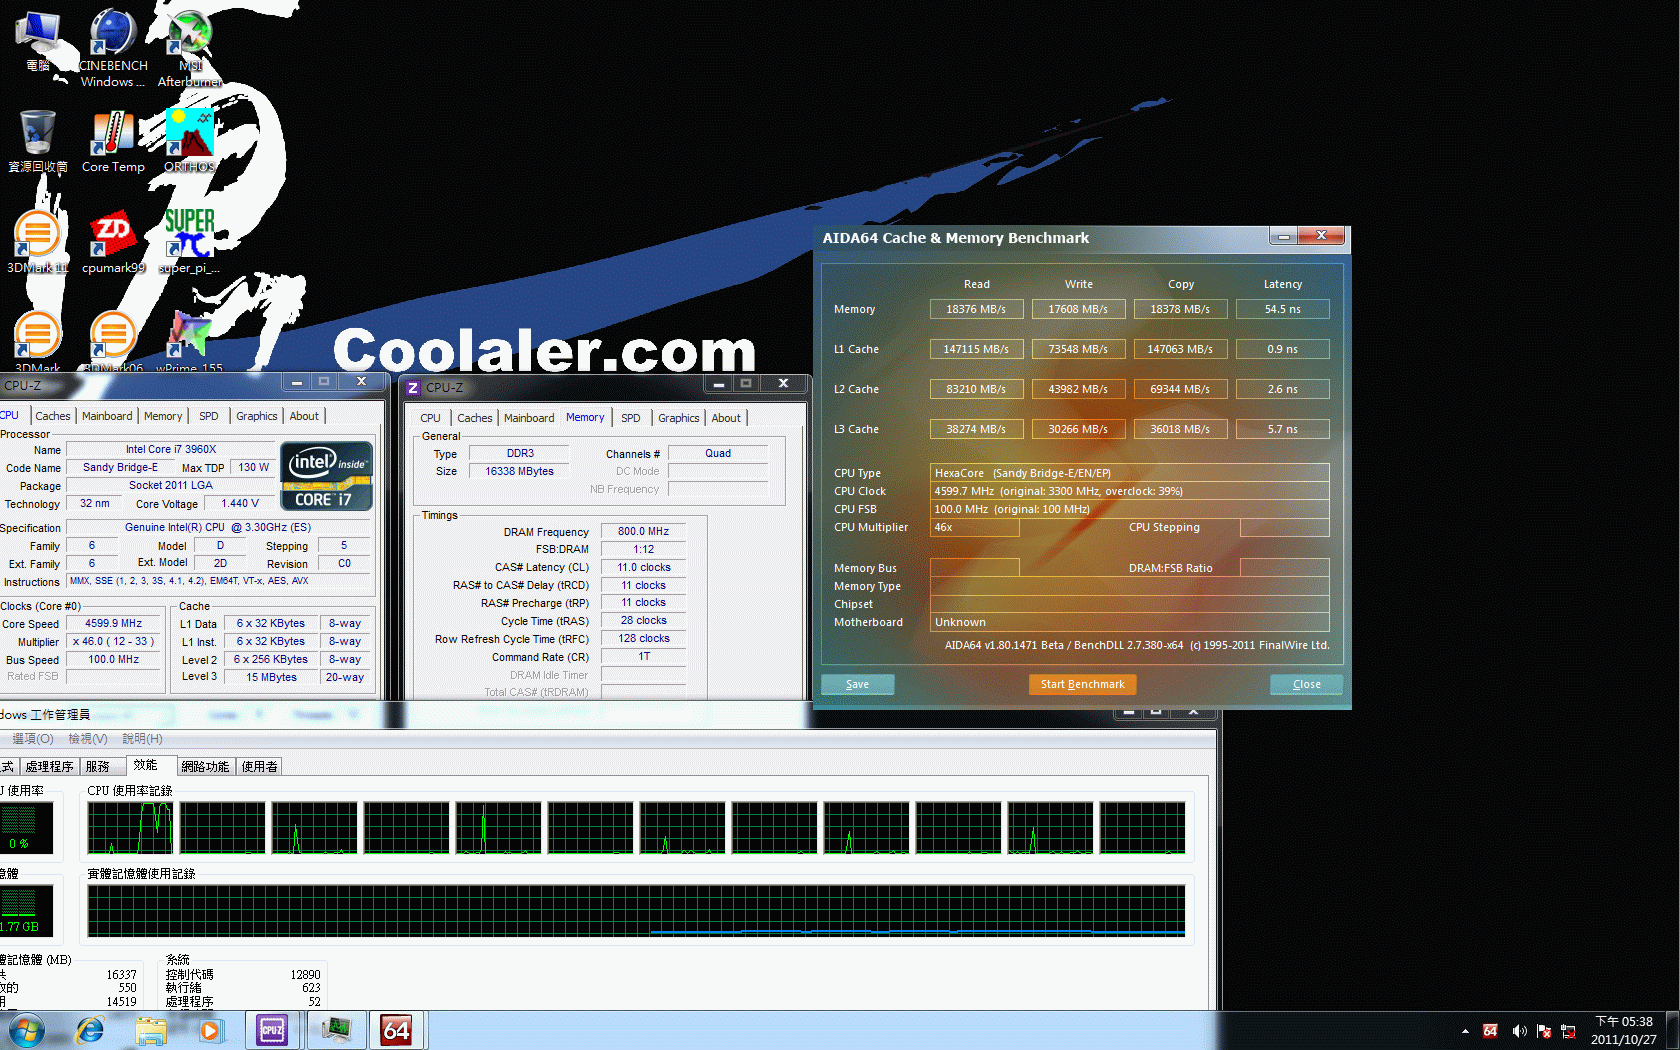1680x1050 pixels.
Task: Open About tab in the right CPU-Z window
Action: click(726, 418)
